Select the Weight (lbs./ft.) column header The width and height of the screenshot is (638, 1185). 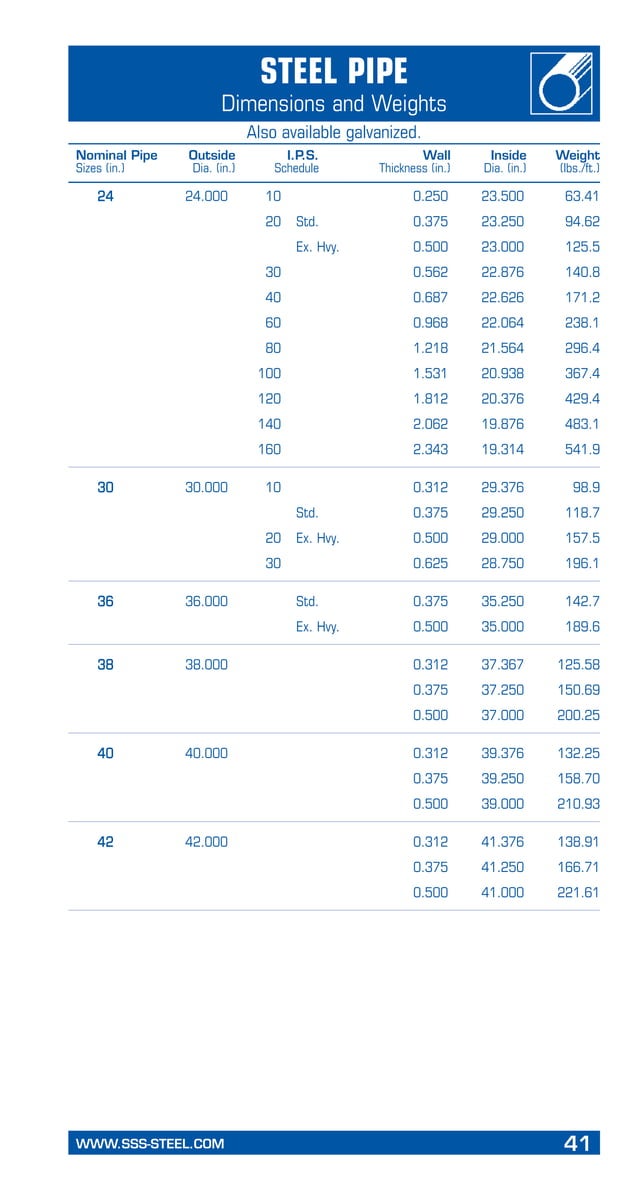(577, 161)
